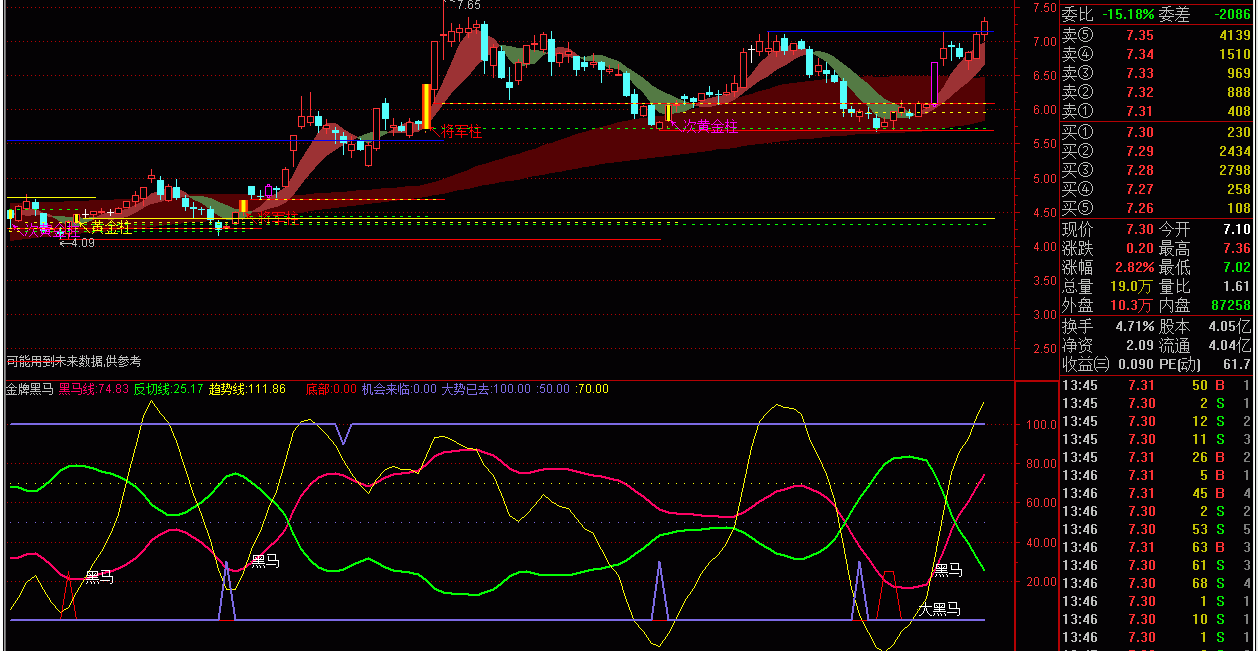The height and width of the screenshot is (651, 1260).
Task: Select the 反切线:25.17 indicator readout
Action: (x=169, y=389)
